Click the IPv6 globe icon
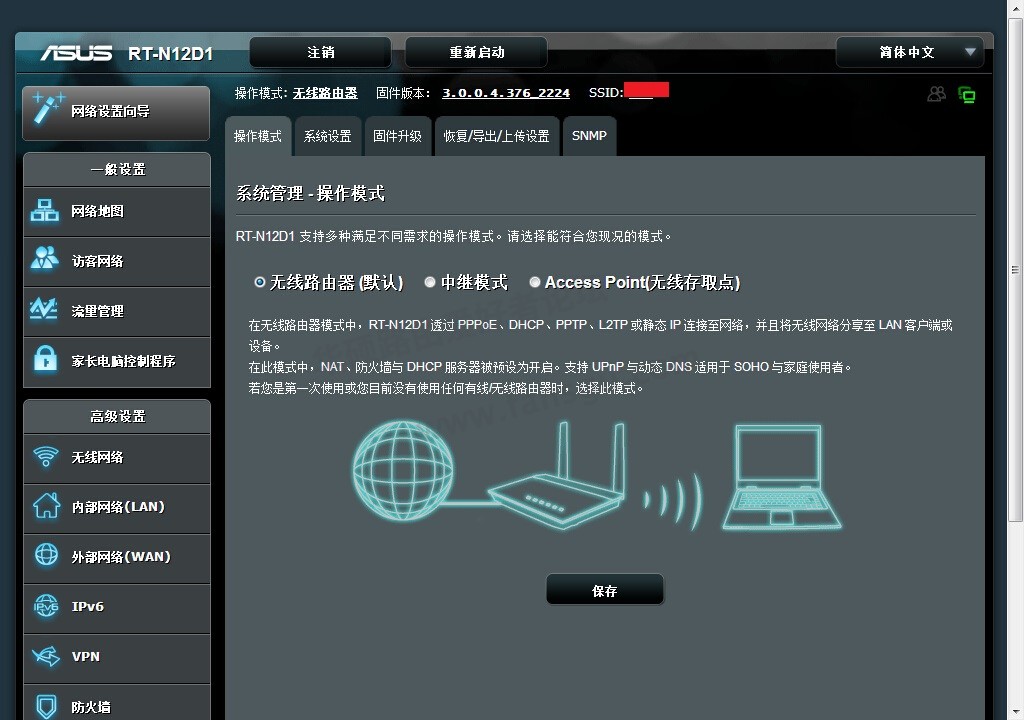 coord(46,606)
